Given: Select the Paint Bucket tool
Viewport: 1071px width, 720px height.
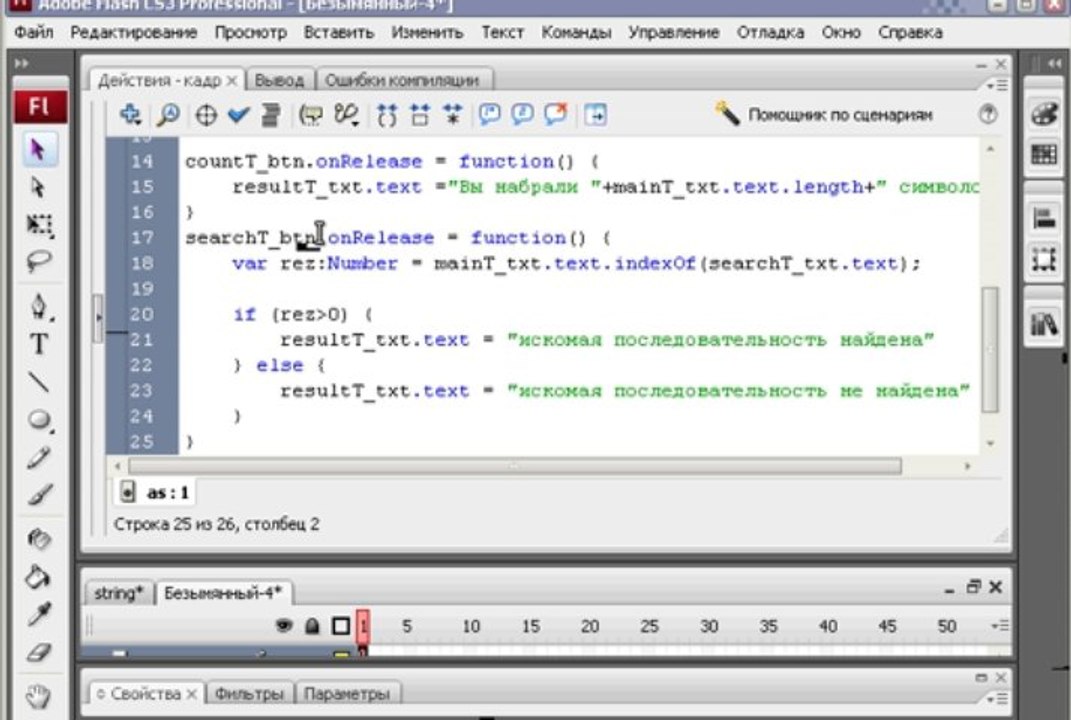Looking at the screenshot, I should point(38,576).
